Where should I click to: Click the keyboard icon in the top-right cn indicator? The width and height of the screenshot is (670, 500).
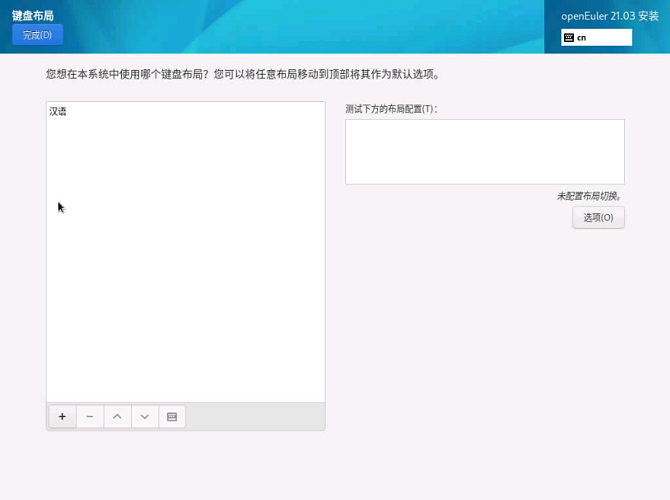tap(569, 38)
